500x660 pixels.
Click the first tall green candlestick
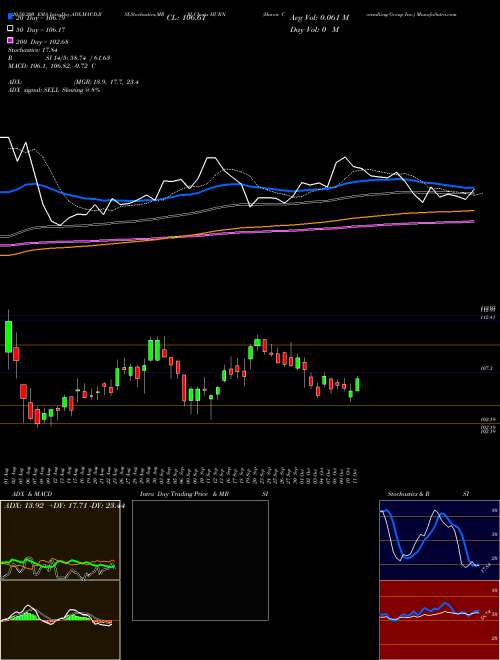pyautogui.click(x=8, y=337)
